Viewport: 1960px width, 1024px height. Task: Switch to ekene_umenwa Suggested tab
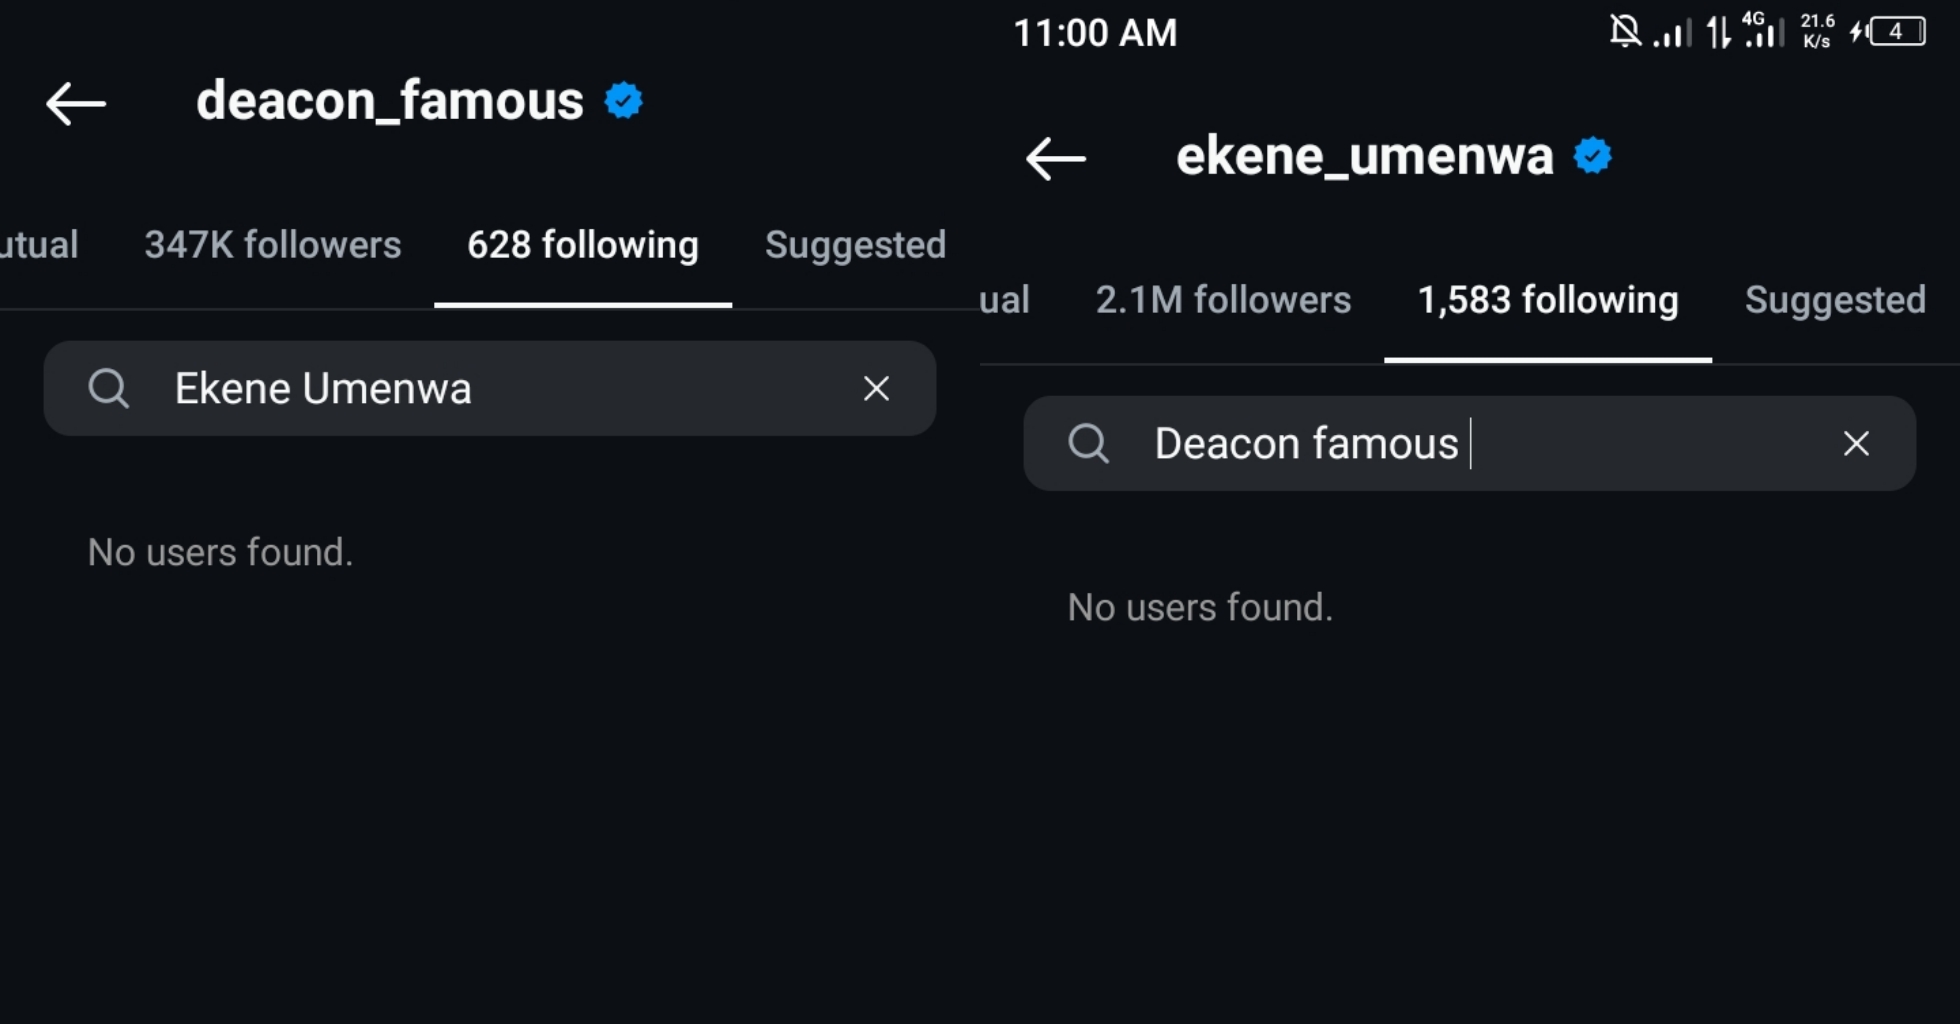pos(1835,300)
